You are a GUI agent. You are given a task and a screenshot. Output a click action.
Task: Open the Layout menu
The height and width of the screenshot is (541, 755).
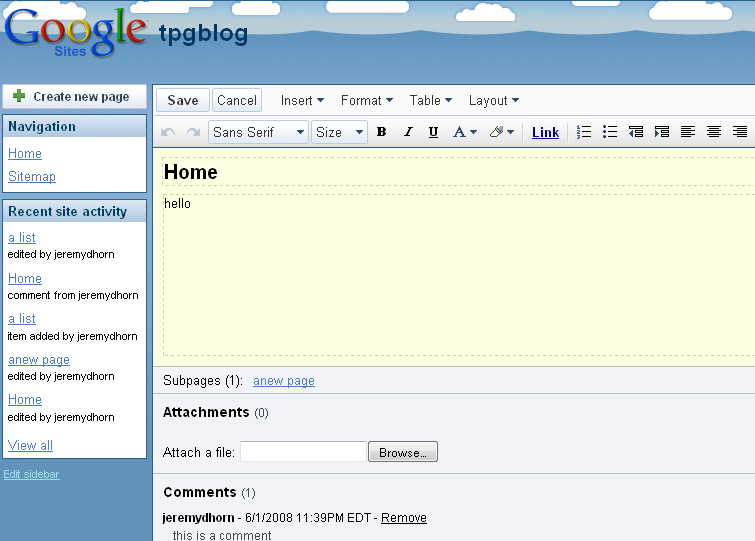[494, 100]
